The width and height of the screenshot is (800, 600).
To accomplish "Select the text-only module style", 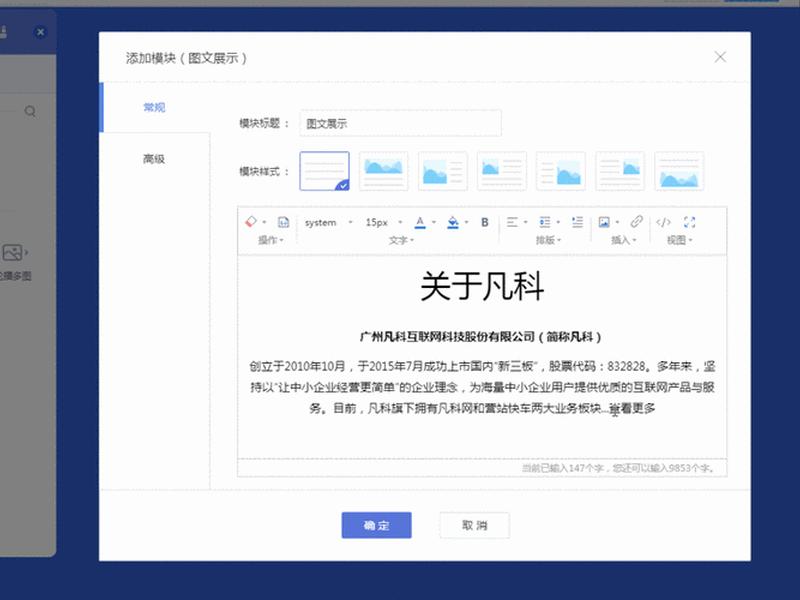I will (x=324, y=171).
